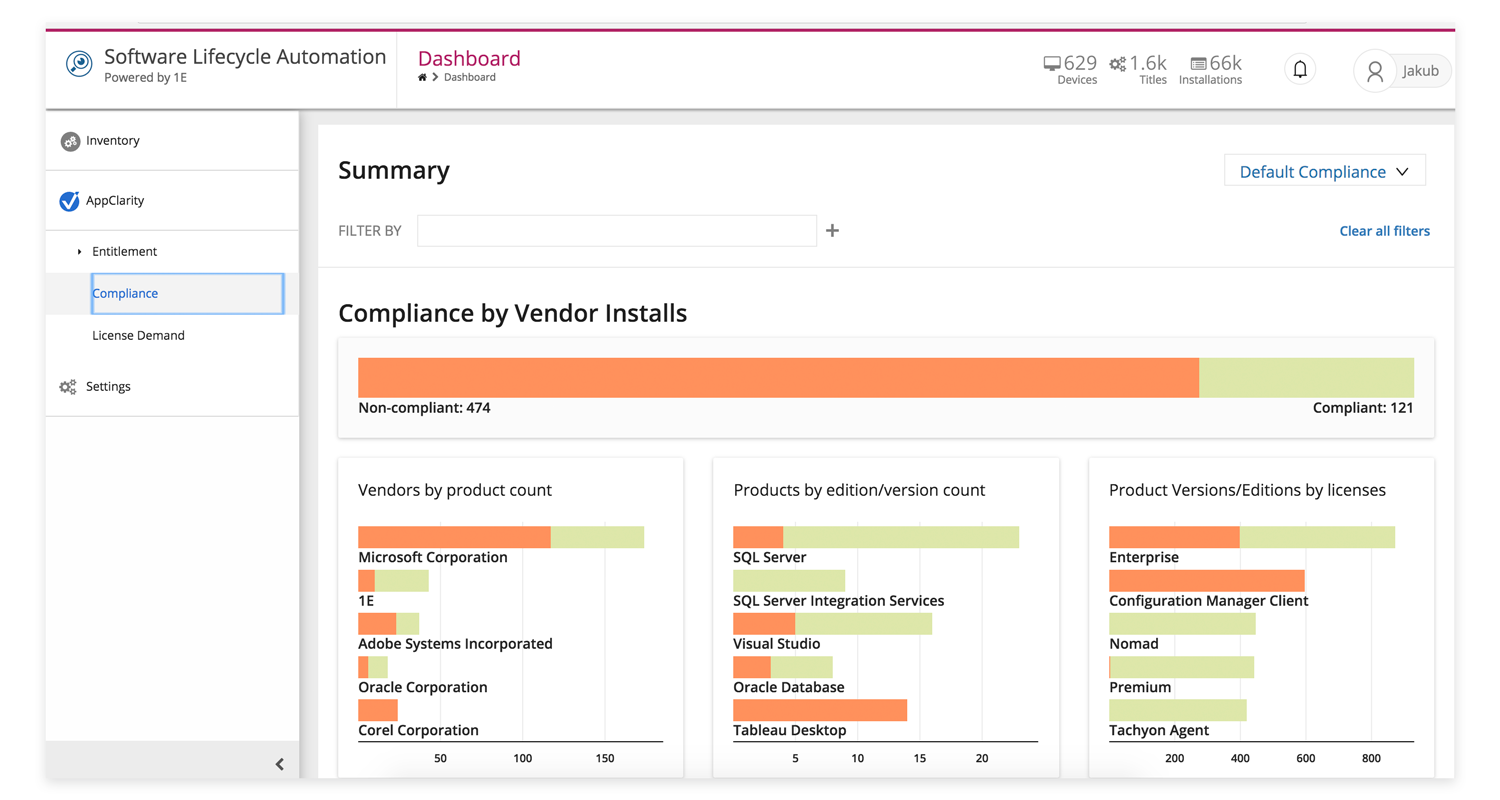Click the 629 Devices counter
Image resolution: width=1500 pixels, height=800 pixels.
pos(1071,70)
